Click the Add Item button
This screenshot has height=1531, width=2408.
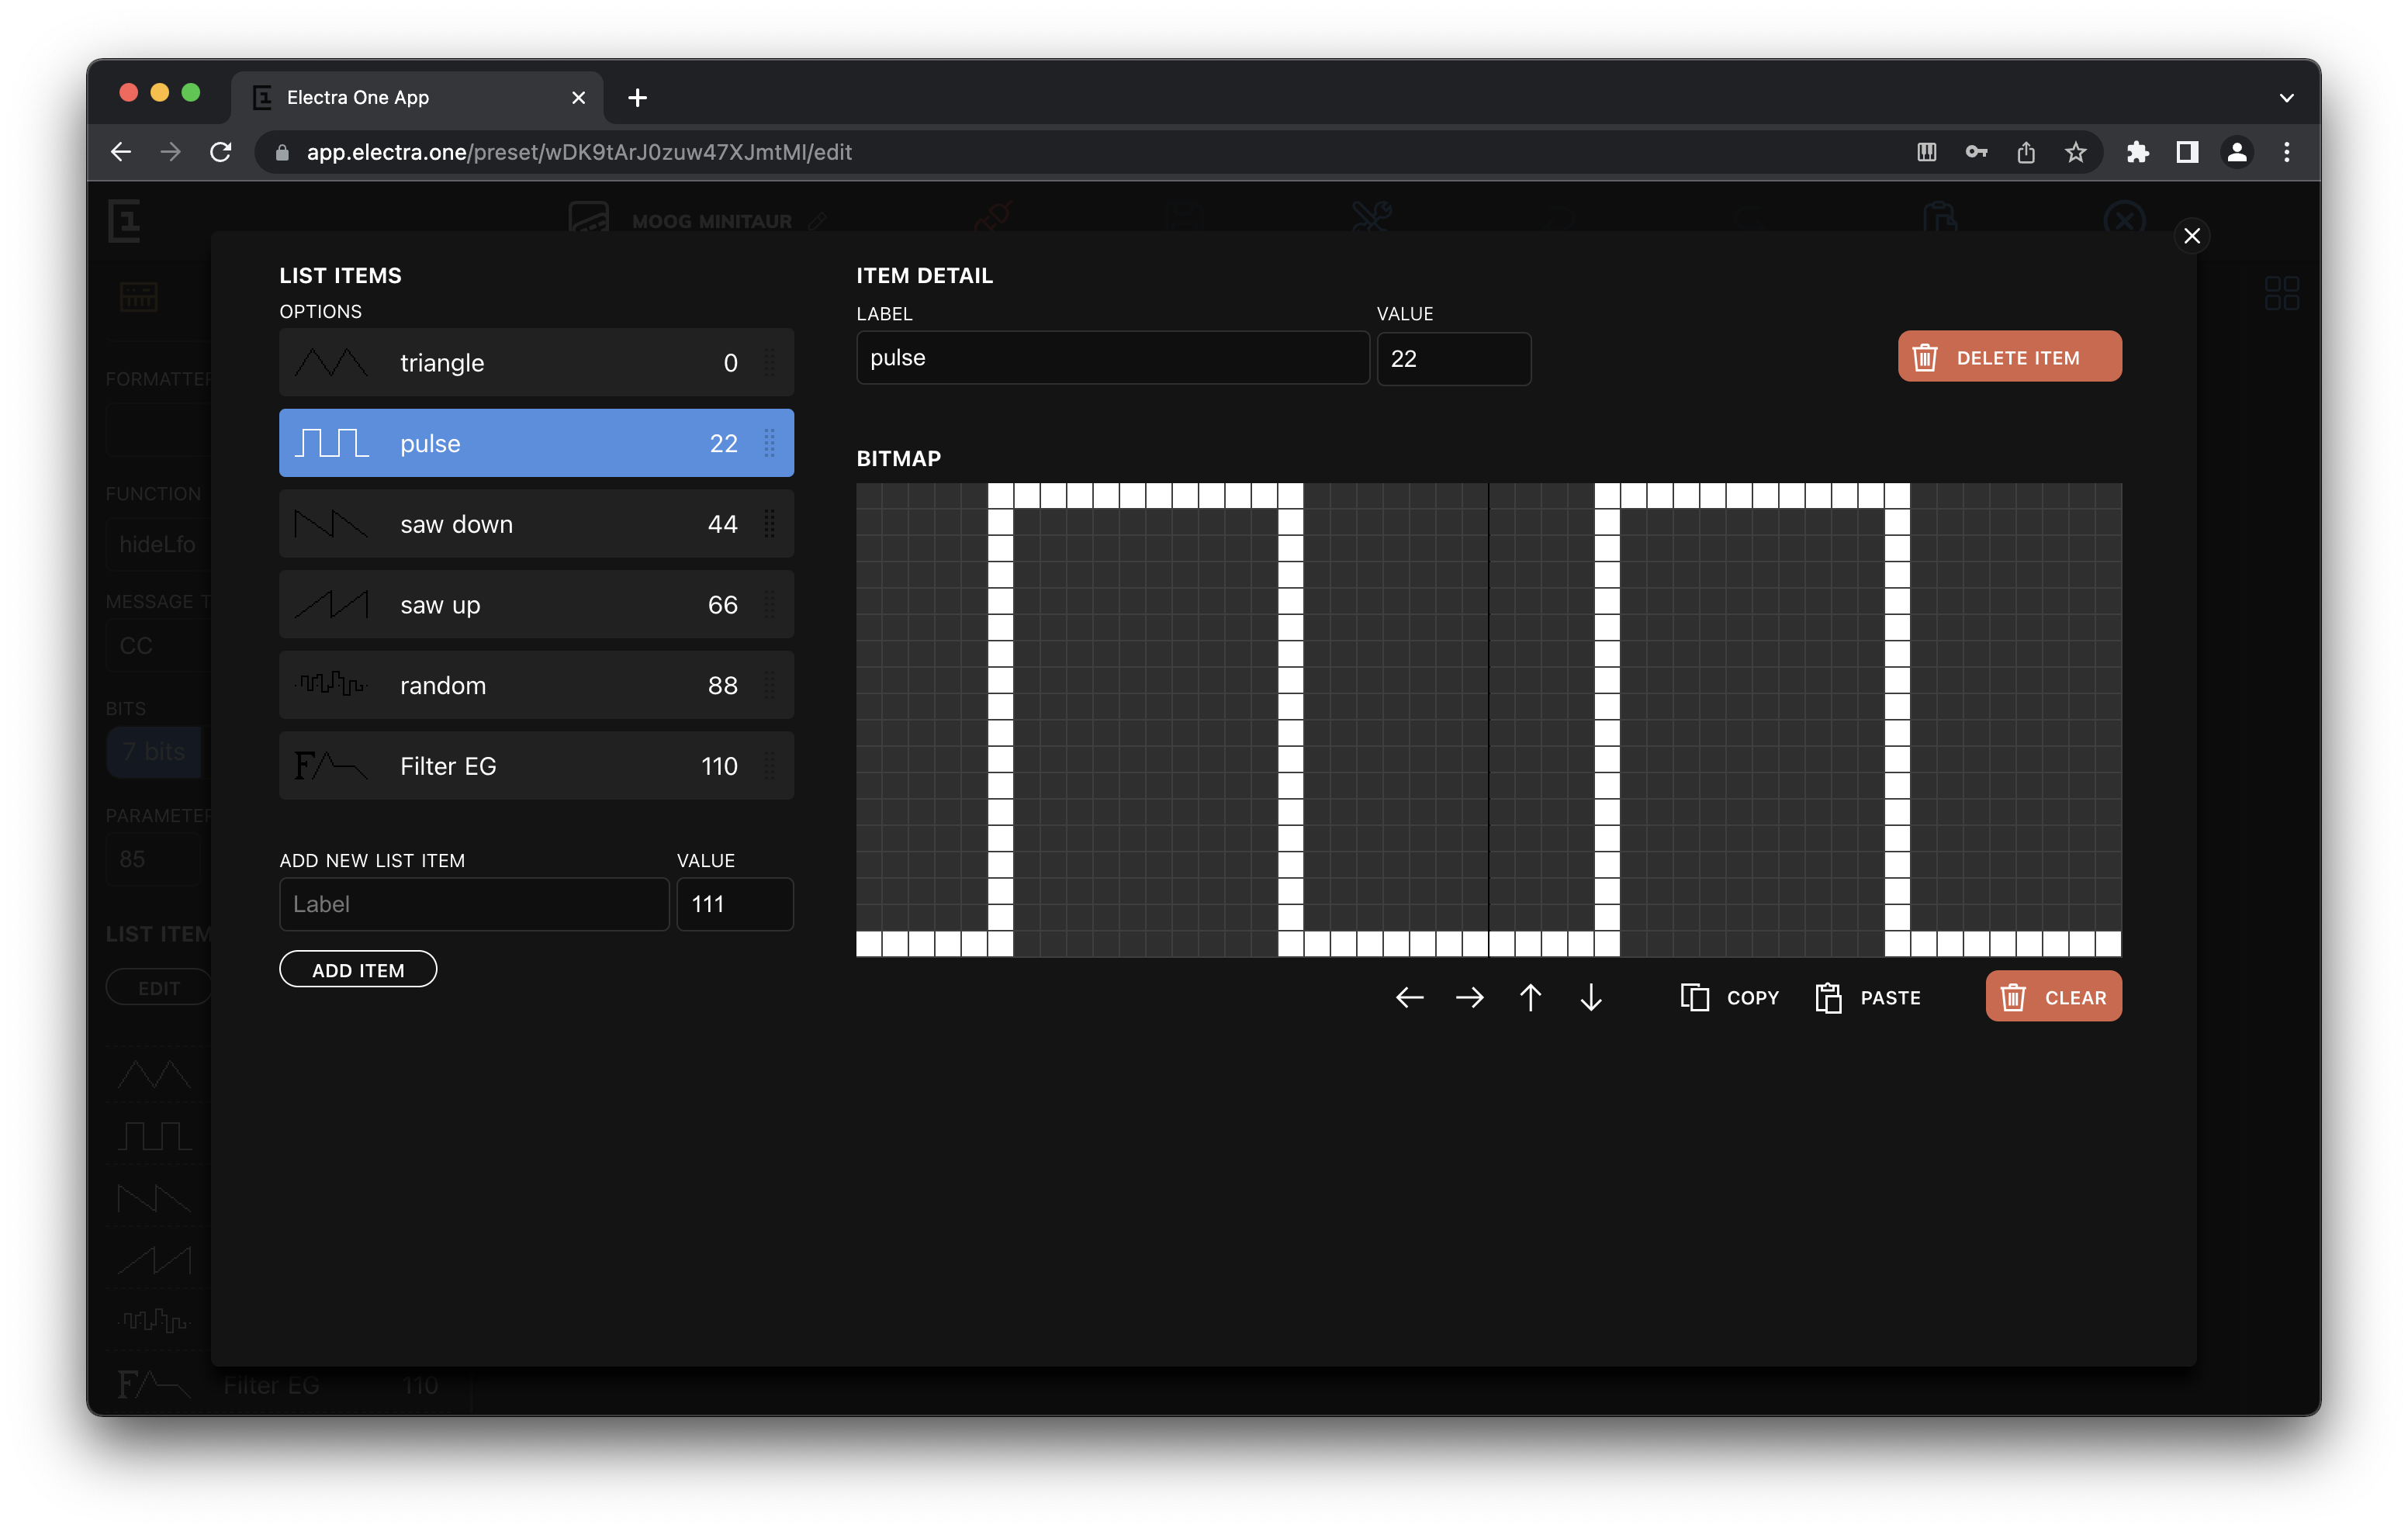point(358,969)
